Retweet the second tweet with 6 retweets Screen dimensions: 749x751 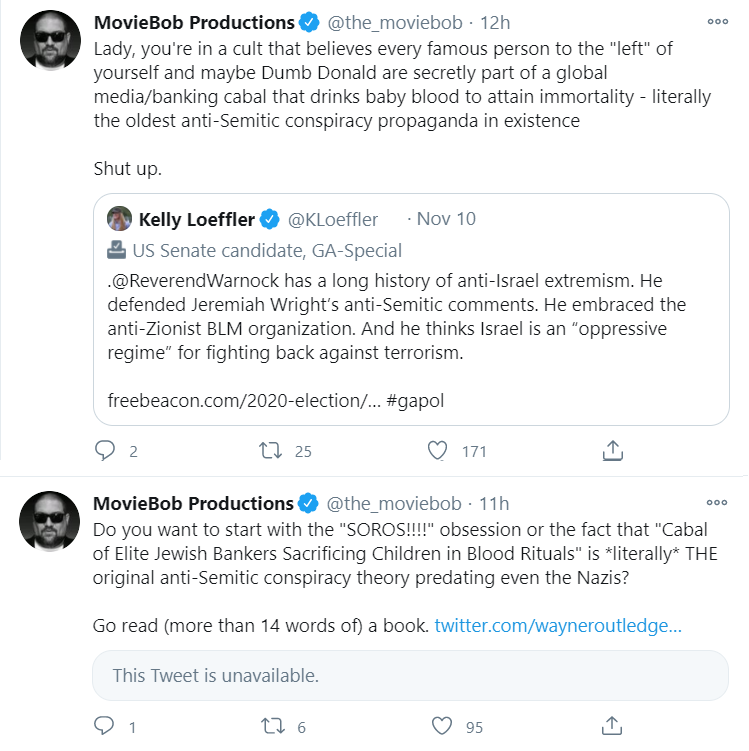coord(269,726)
